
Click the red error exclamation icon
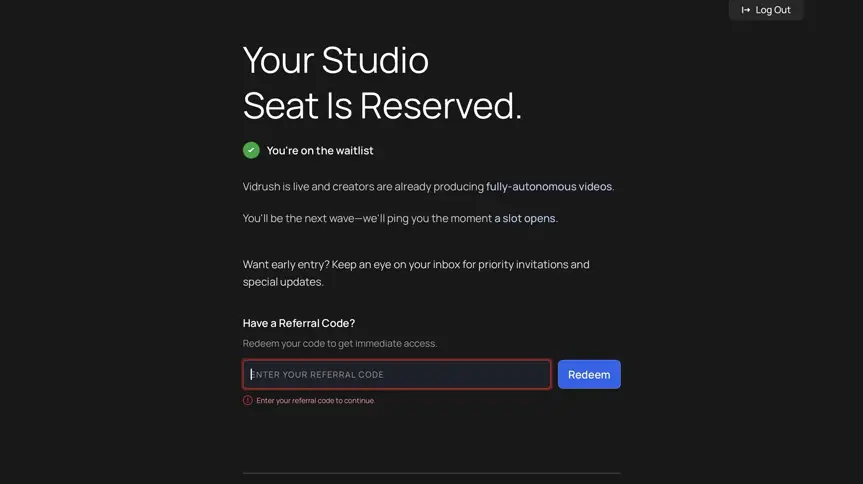248,400
